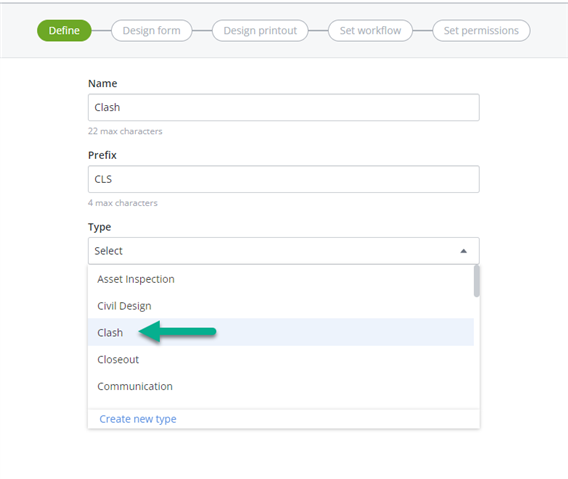The width and height of the screenshot is (568, 479).
Task: Choose Communication from the dropdown
Action: 281,386
